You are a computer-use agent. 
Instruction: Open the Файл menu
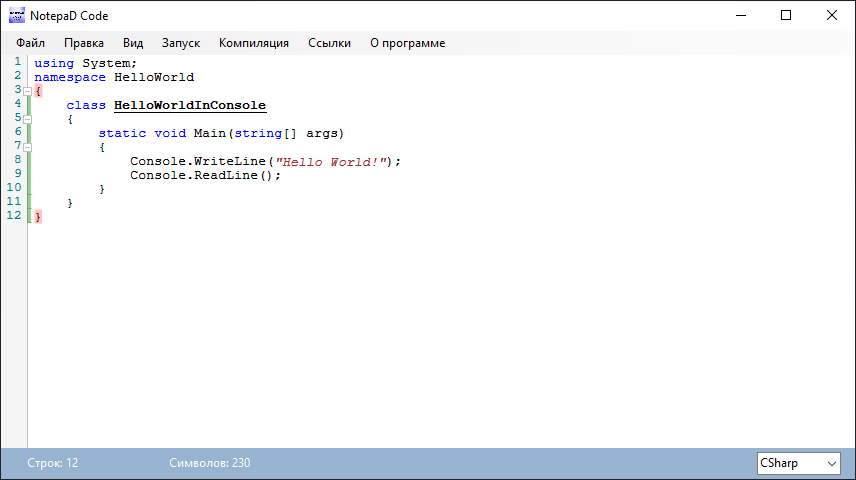click(x=30, y=43)
